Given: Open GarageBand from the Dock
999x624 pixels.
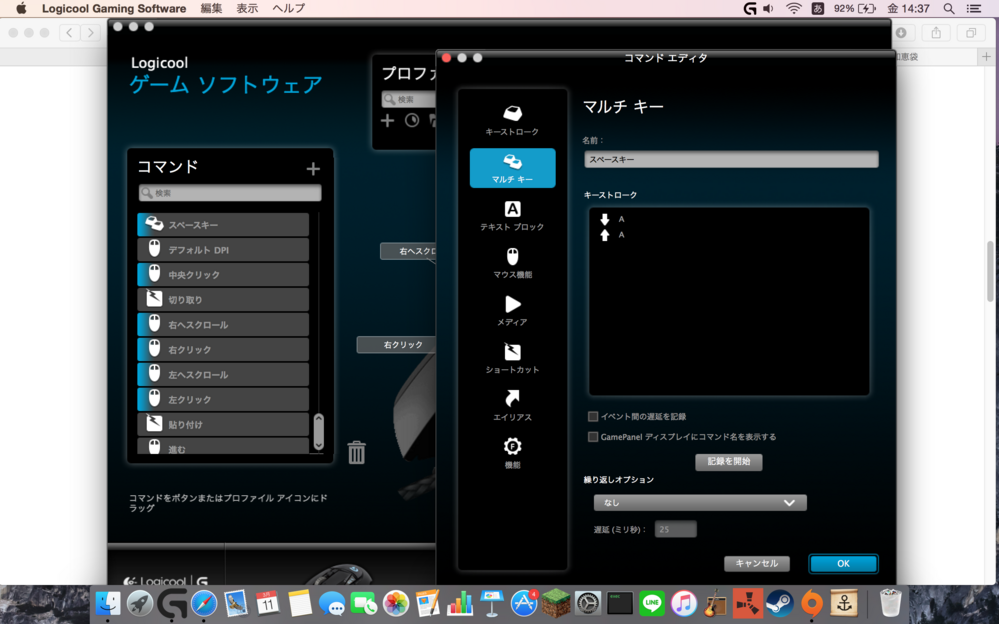Looking at the screenshot, I should (715, 603).
